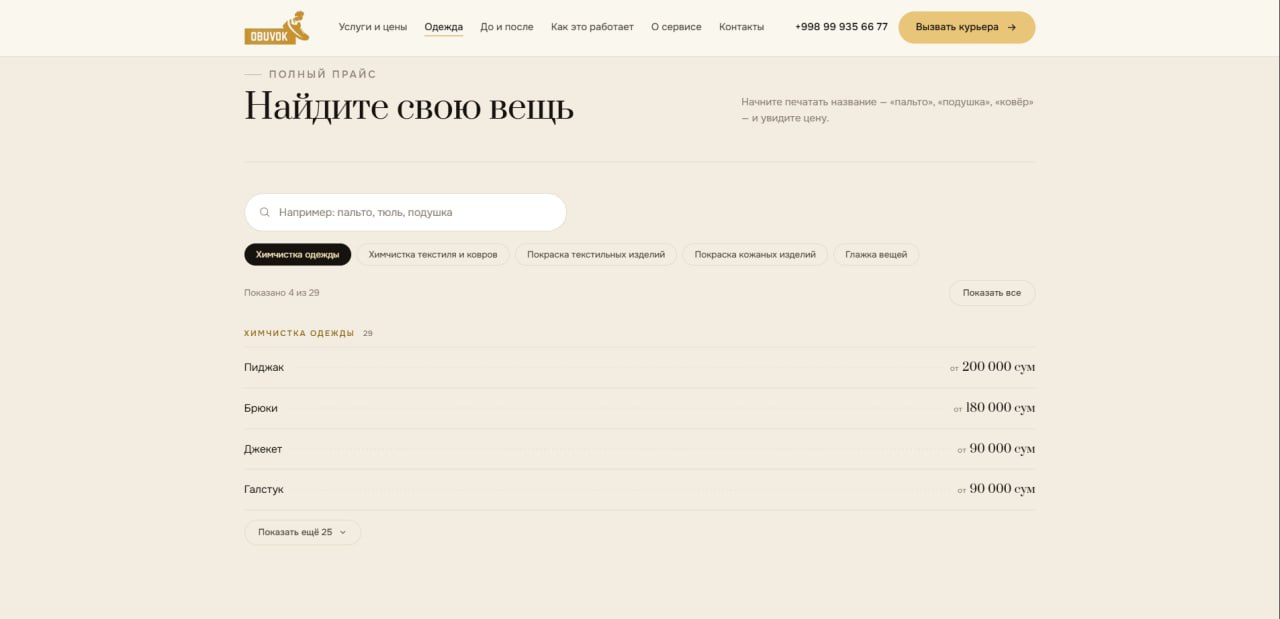
Task: Click the search magnifier icon
Action: 265,212
